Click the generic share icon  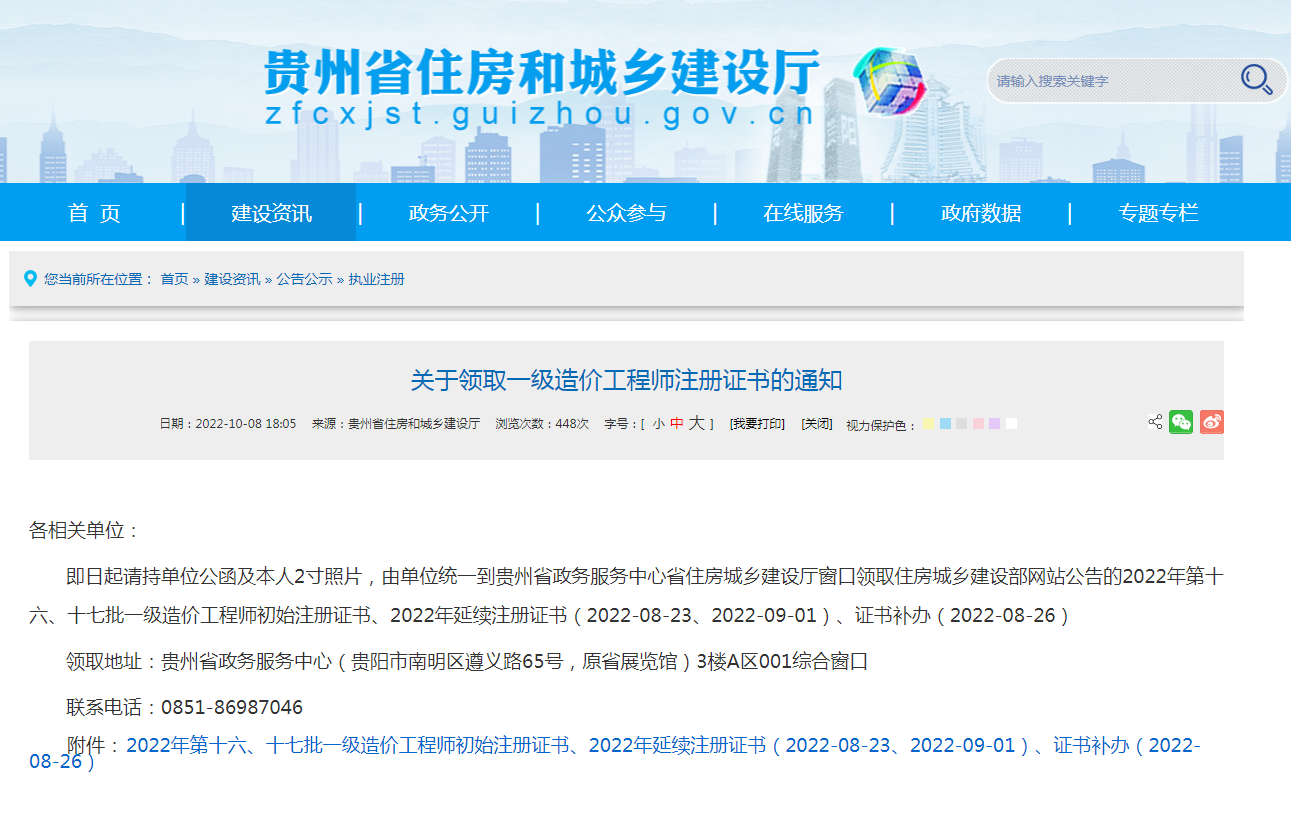click(x=1155, y=422)
